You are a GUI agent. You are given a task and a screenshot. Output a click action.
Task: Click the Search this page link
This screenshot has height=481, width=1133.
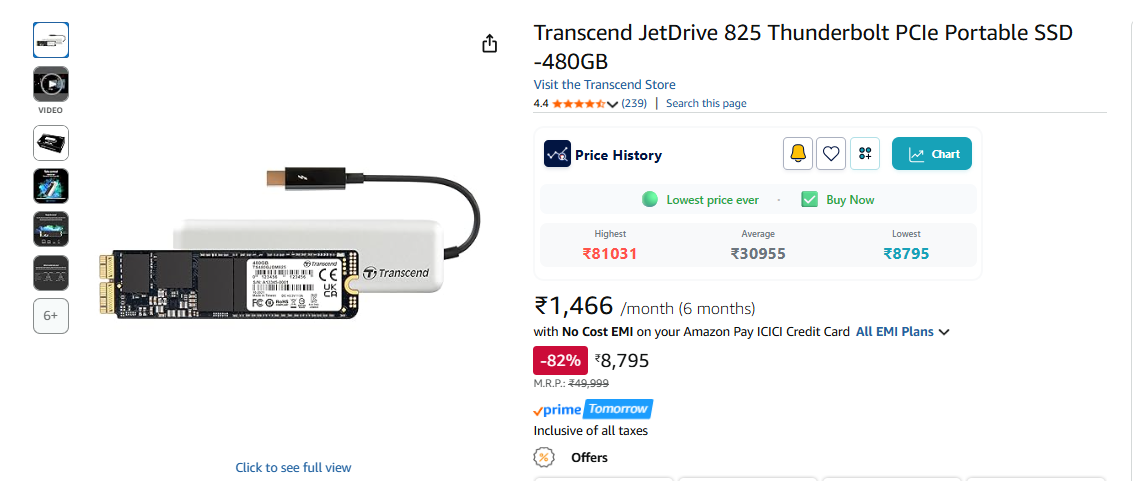tap(705, 103)
